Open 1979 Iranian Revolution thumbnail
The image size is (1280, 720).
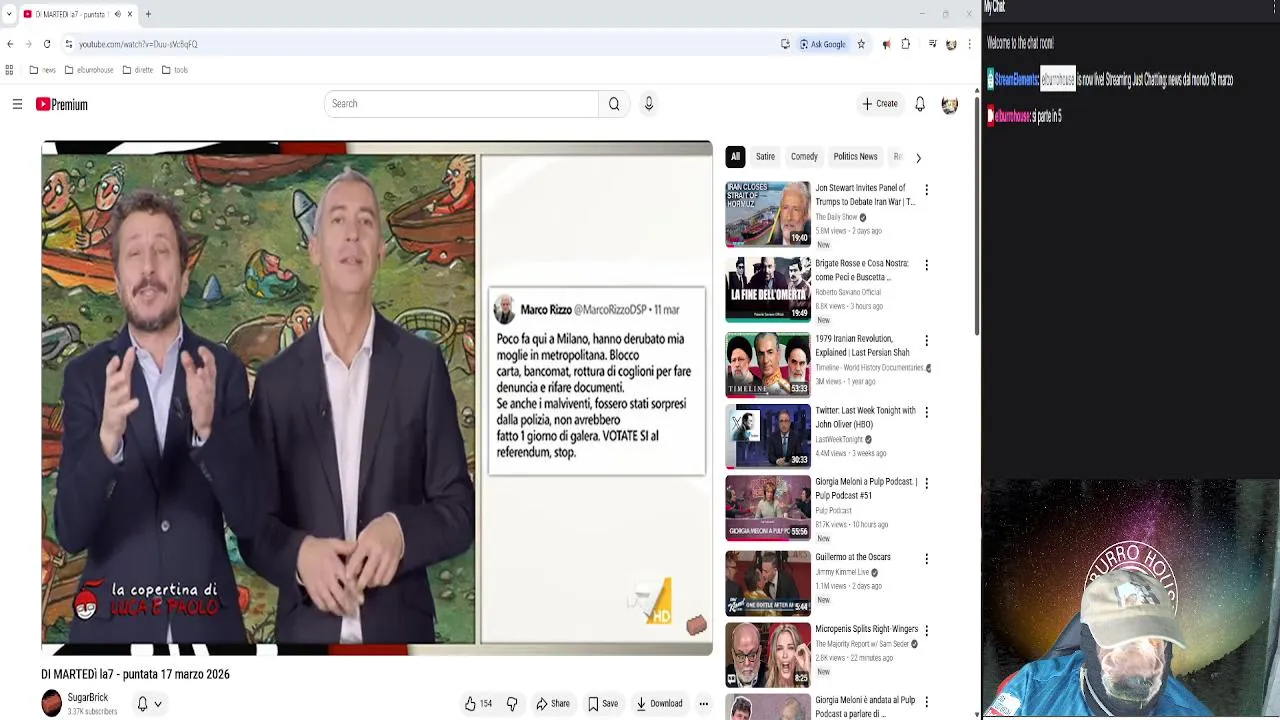[768, 365]
